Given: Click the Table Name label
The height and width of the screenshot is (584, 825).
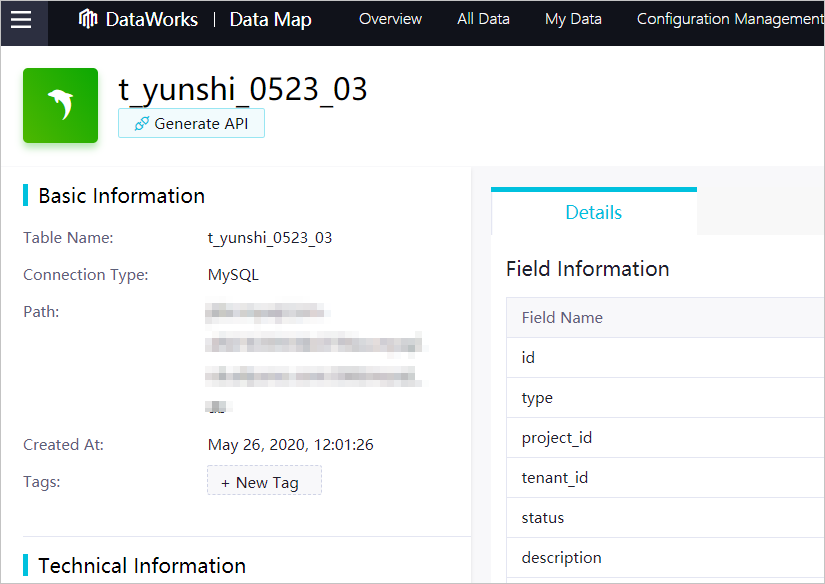Looking at the screenshot, I should click(x=68, y=238).
